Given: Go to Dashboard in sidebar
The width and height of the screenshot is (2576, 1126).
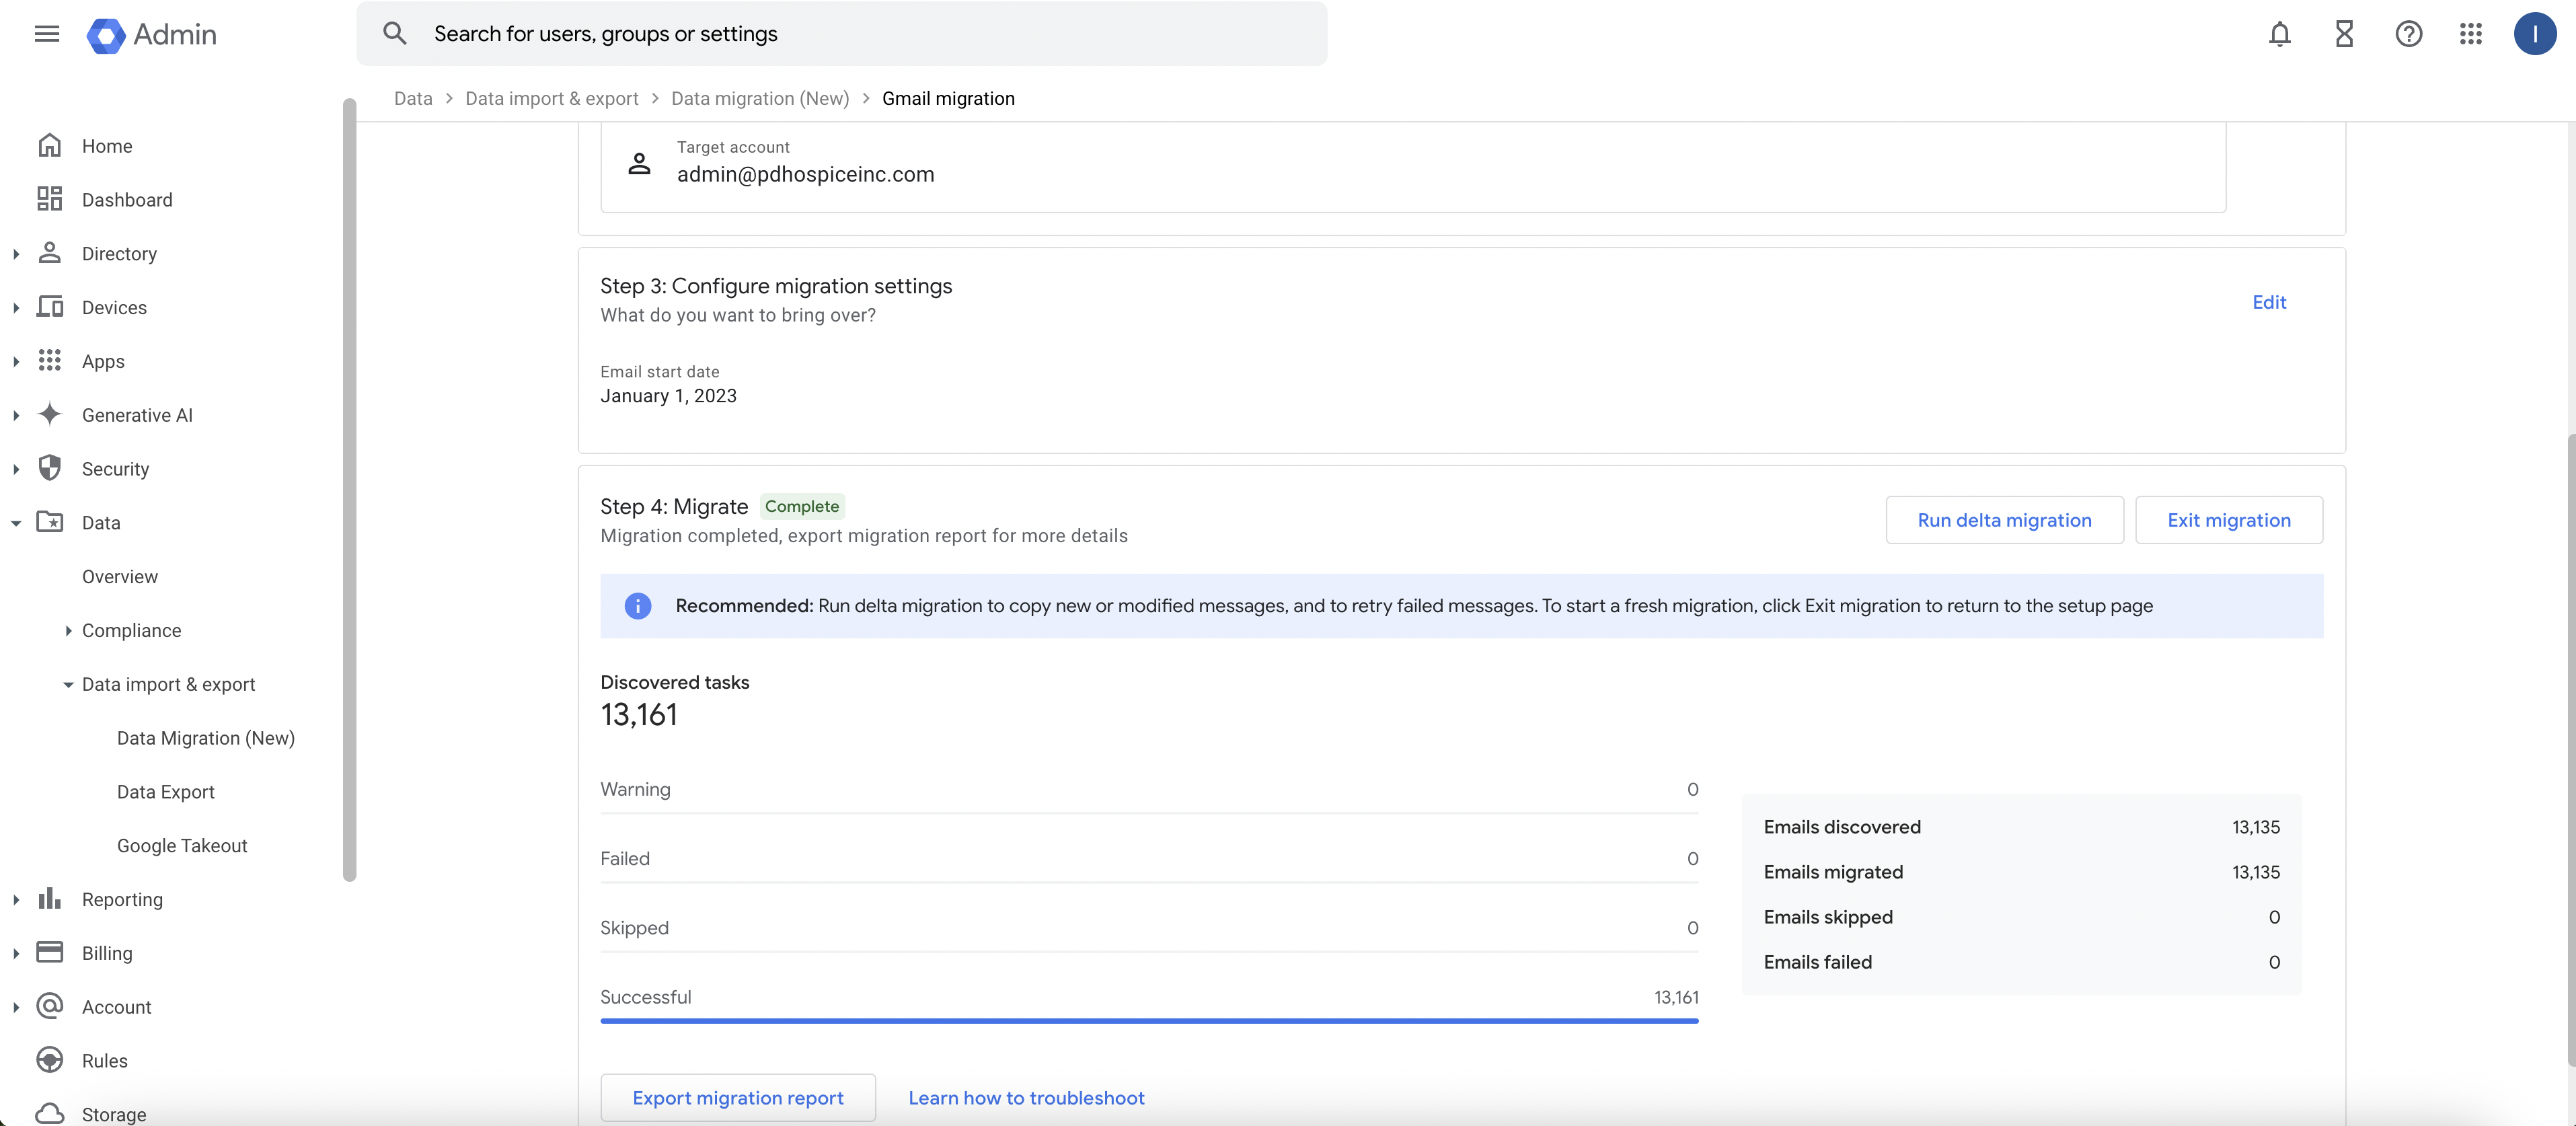Looking at the screenshot, I should (127, 200).
